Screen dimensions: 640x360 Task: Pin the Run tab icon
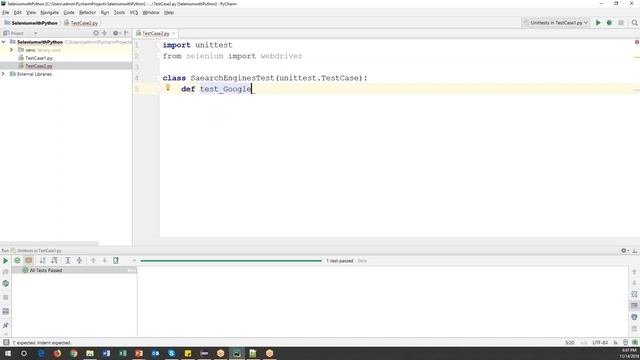click(5, 325)
